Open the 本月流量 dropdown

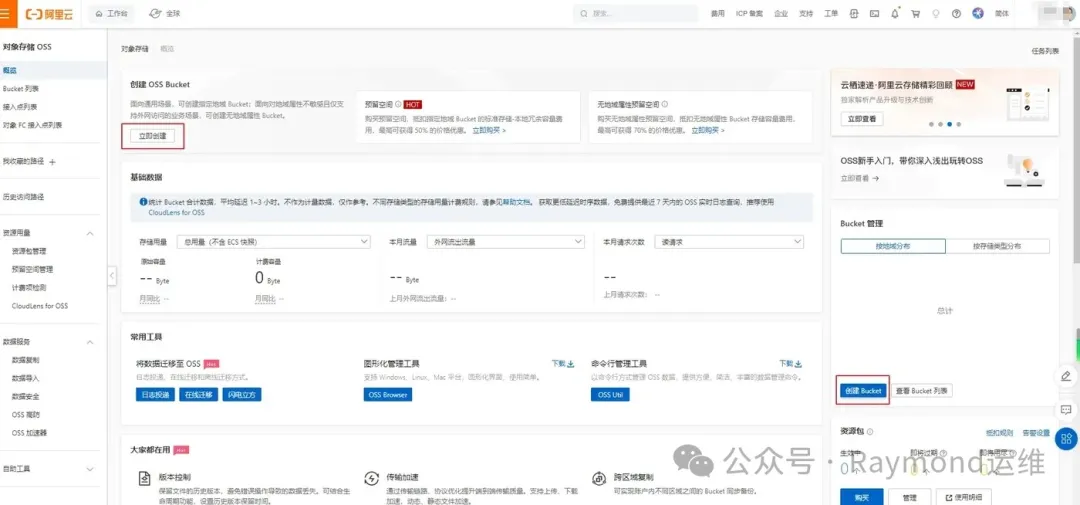(506, 242)
